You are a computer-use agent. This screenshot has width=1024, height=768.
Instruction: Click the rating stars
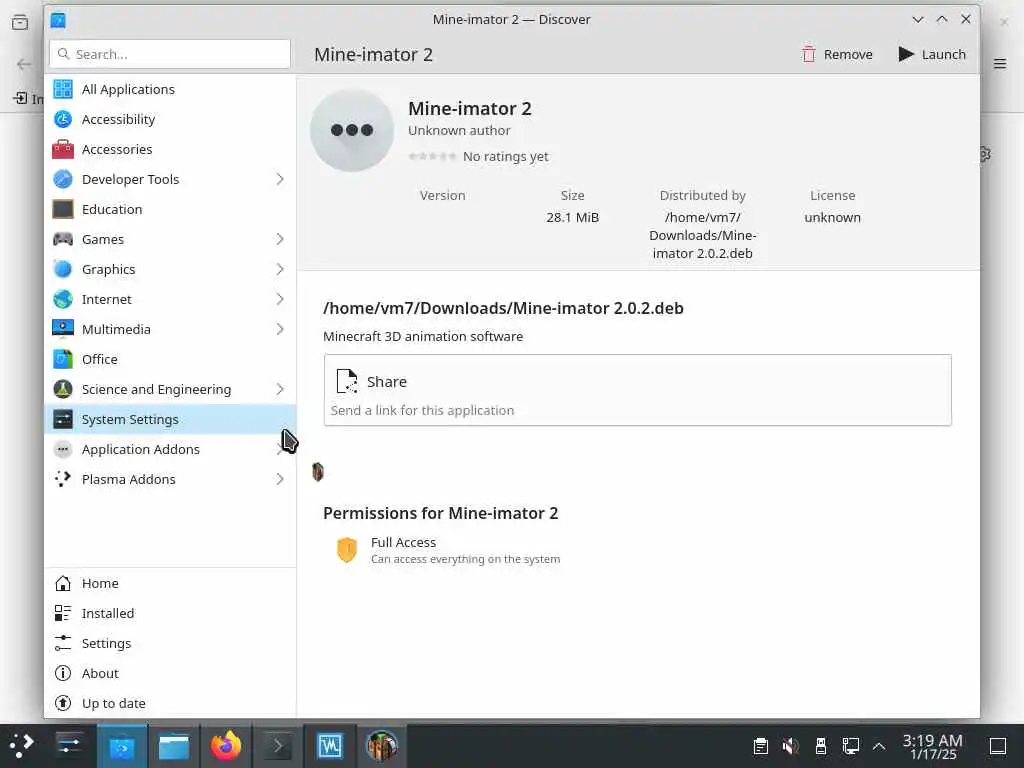point(432,157)
